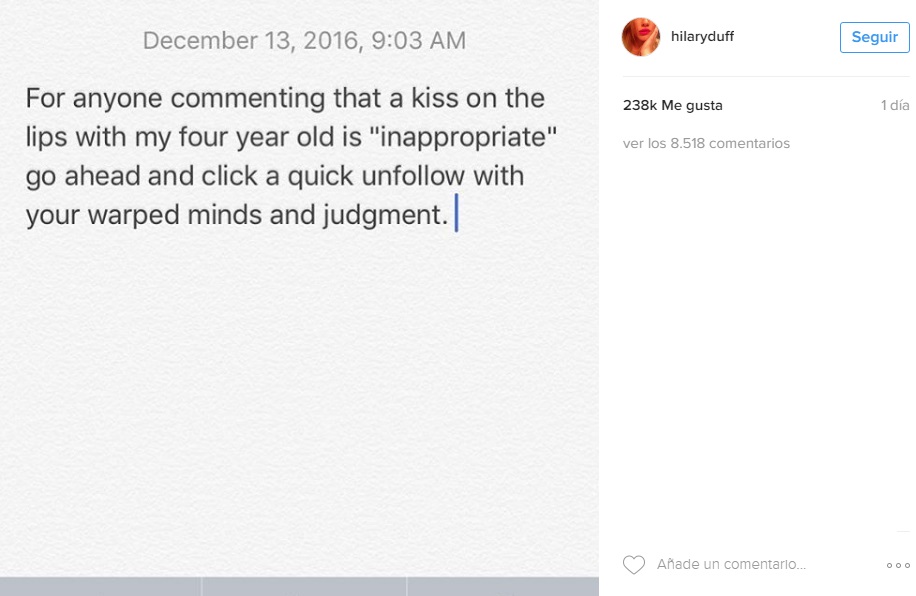Viewport: 916px width, 596px height.
Task: Click the blank paper area of the note image
Action: [x=300, y=400]
